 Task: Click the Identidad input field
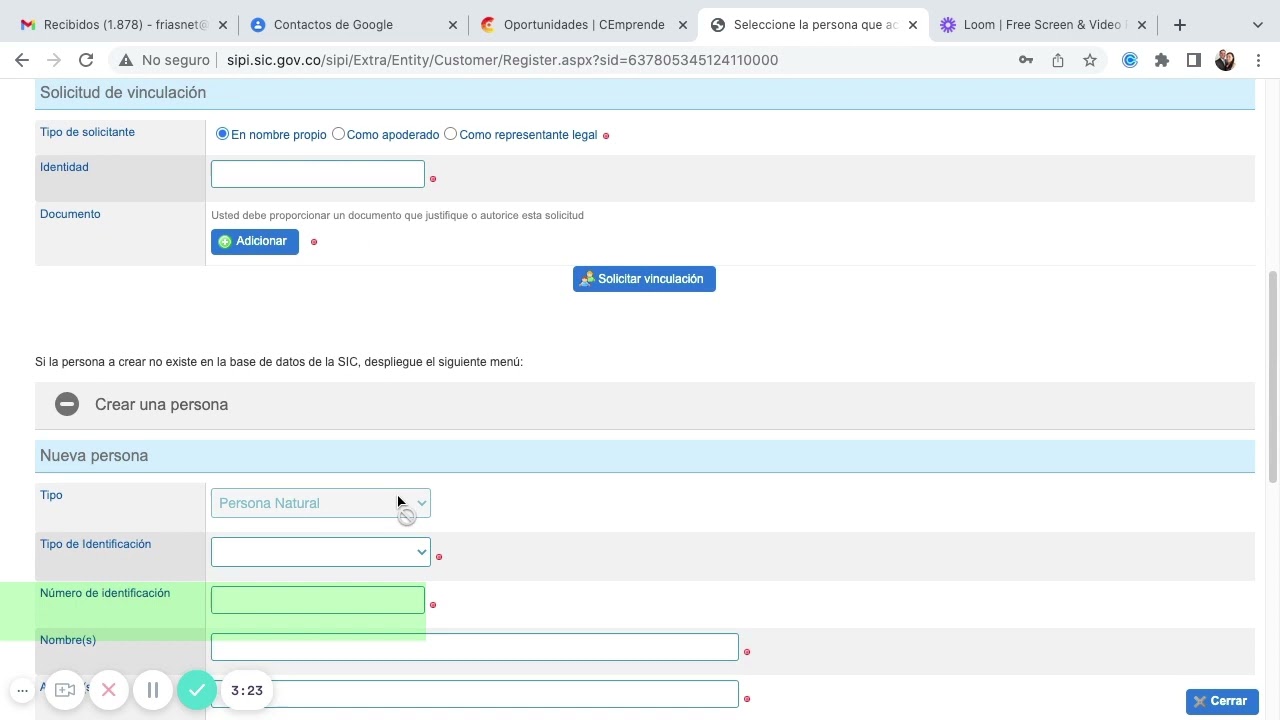[318, 174]
